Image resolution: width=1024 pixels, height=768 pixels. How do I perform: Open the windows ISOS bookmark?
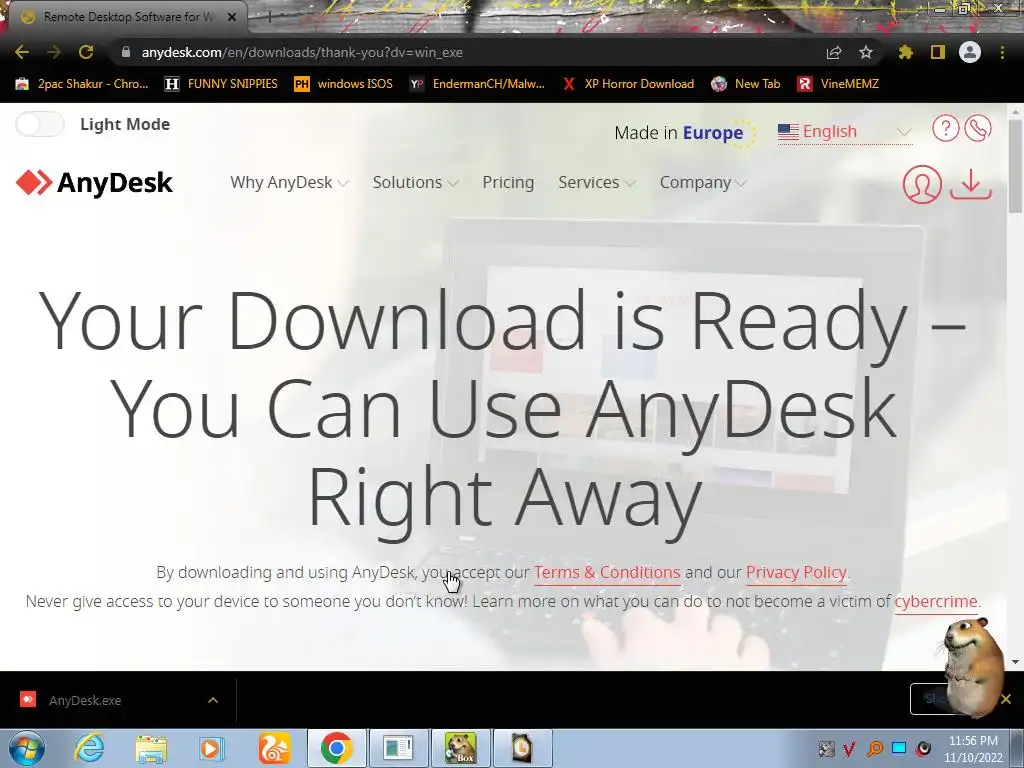tap(344, 84)
